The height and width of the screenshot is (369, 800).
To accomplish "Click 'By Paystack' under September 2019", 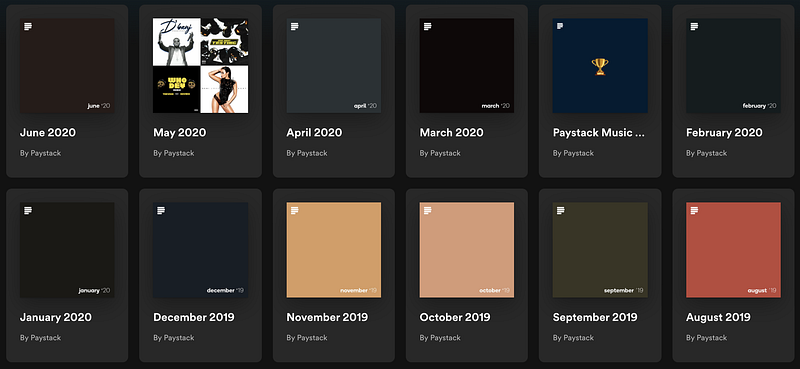I will tap(573, 337).
